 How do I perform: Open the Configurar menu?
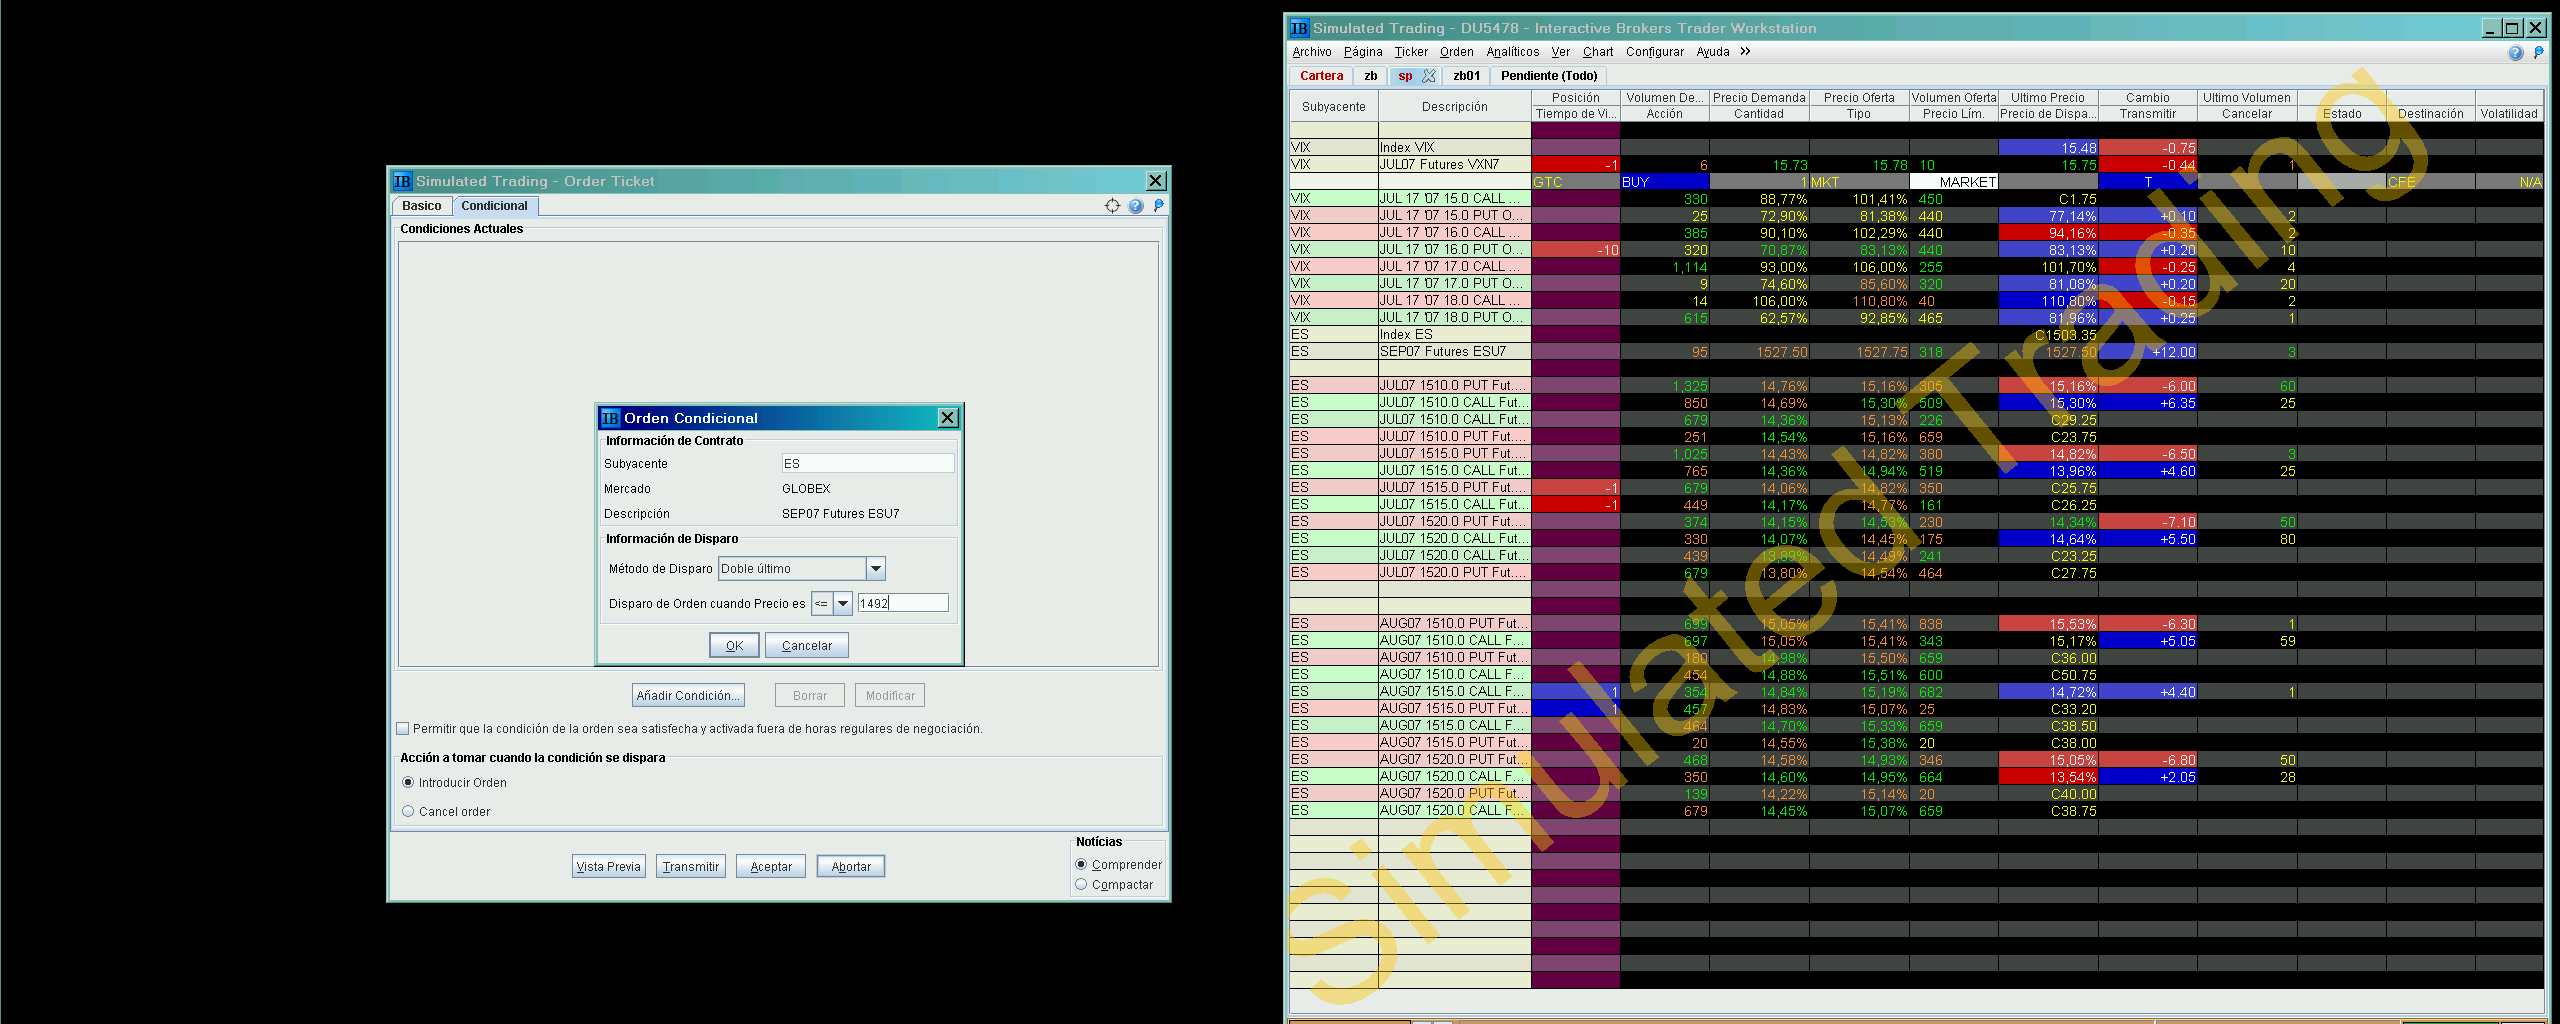(1655, 52)
